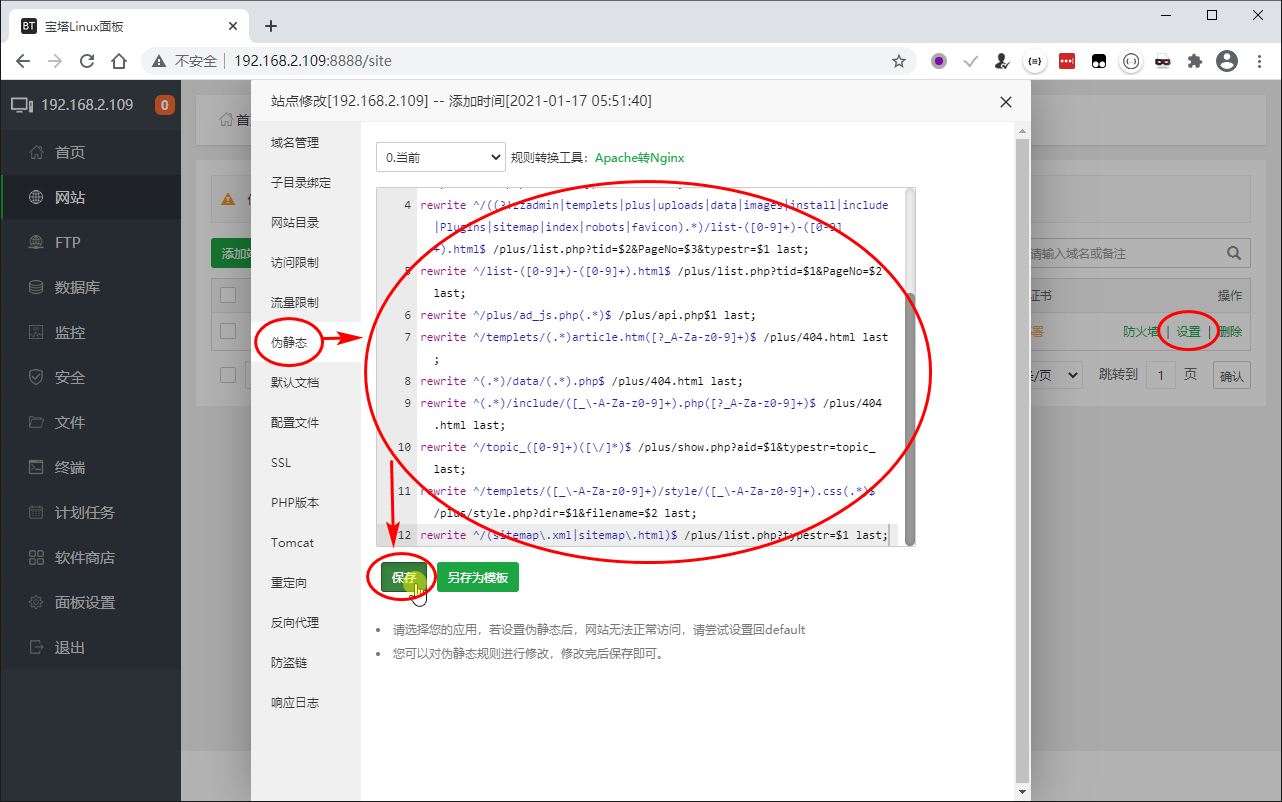Open the Apache转Nginx conversion tool link
1282x802 pixels.
click(x=639, y=158)
